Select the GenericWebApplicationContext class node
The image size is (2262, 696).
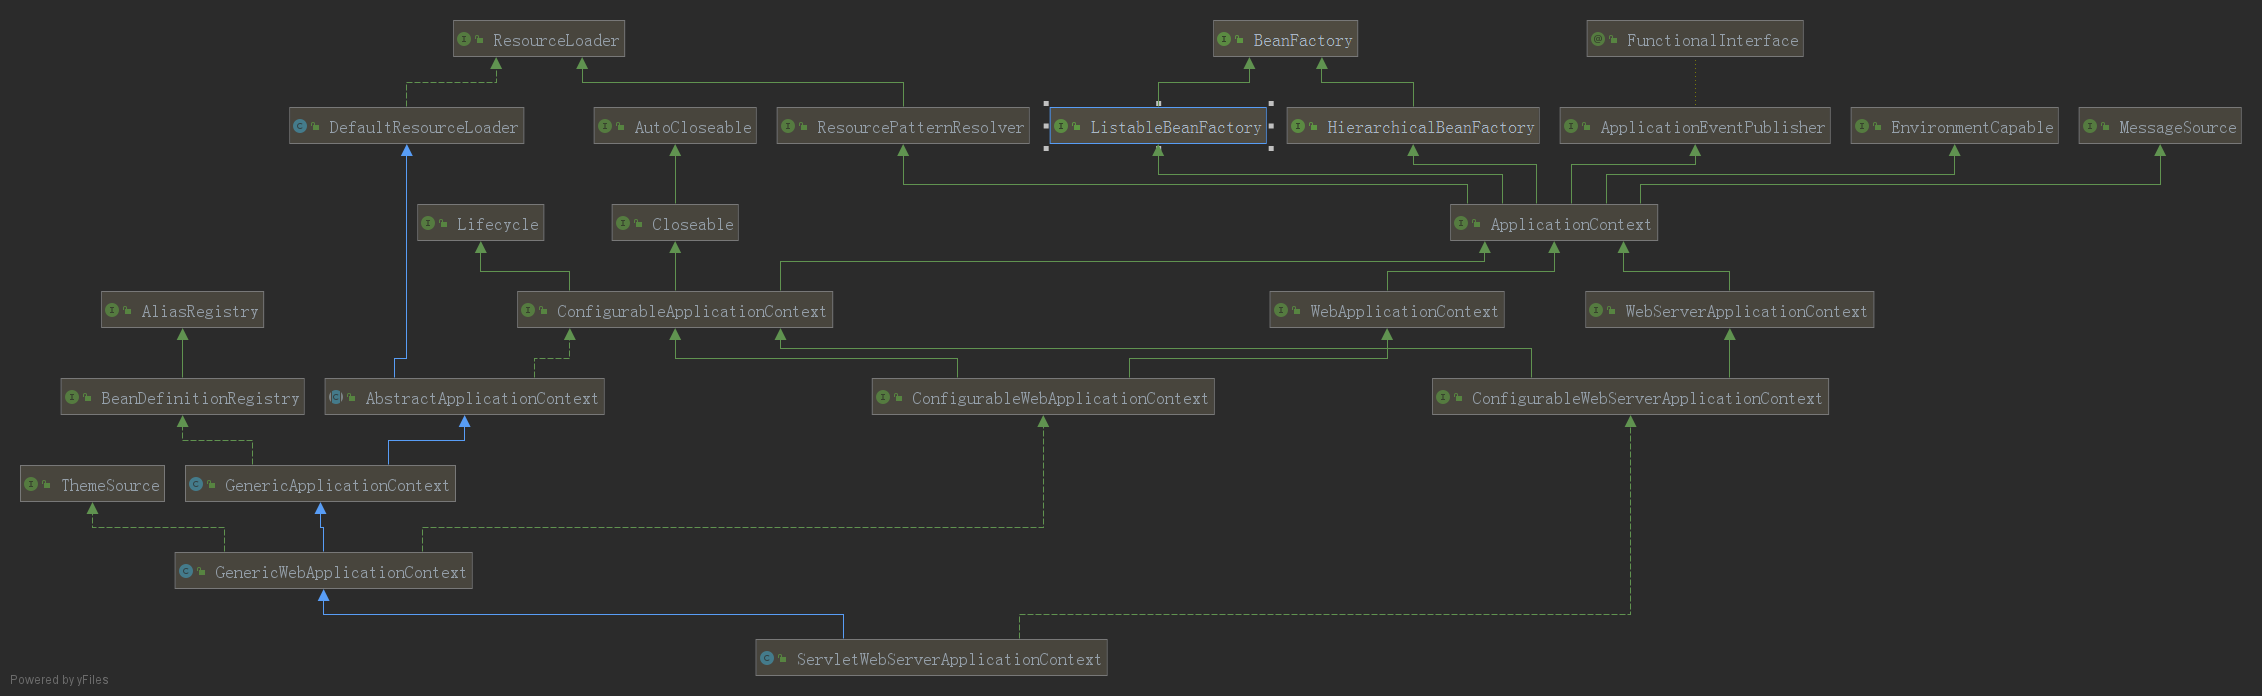pos(323,571)
